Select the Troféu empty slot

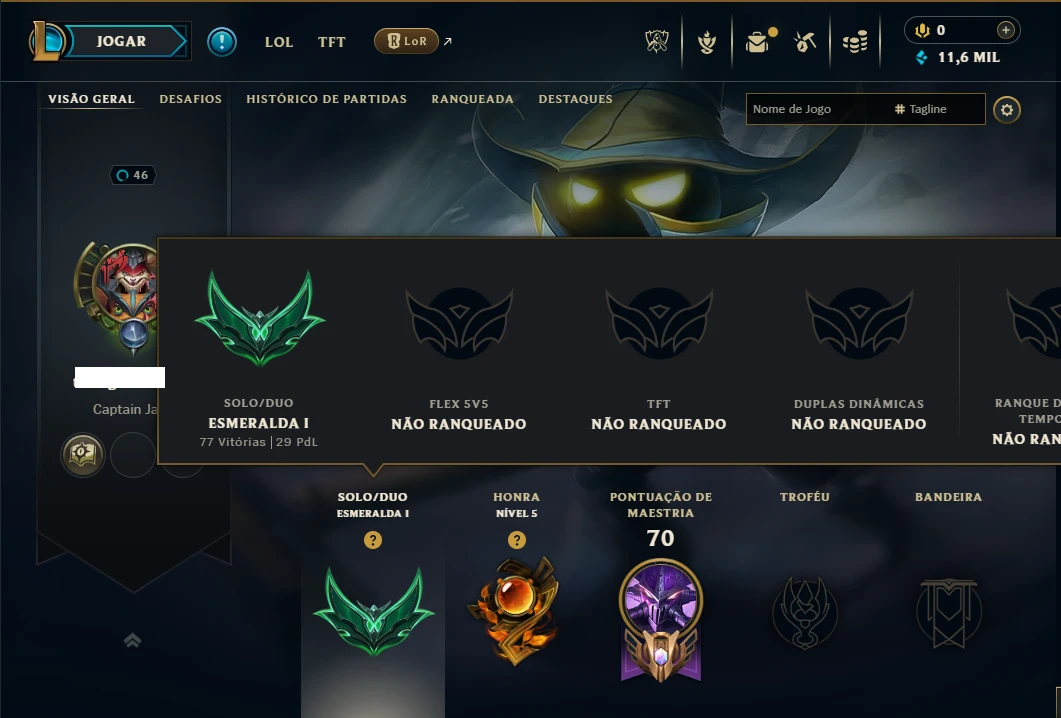point(805,612)
